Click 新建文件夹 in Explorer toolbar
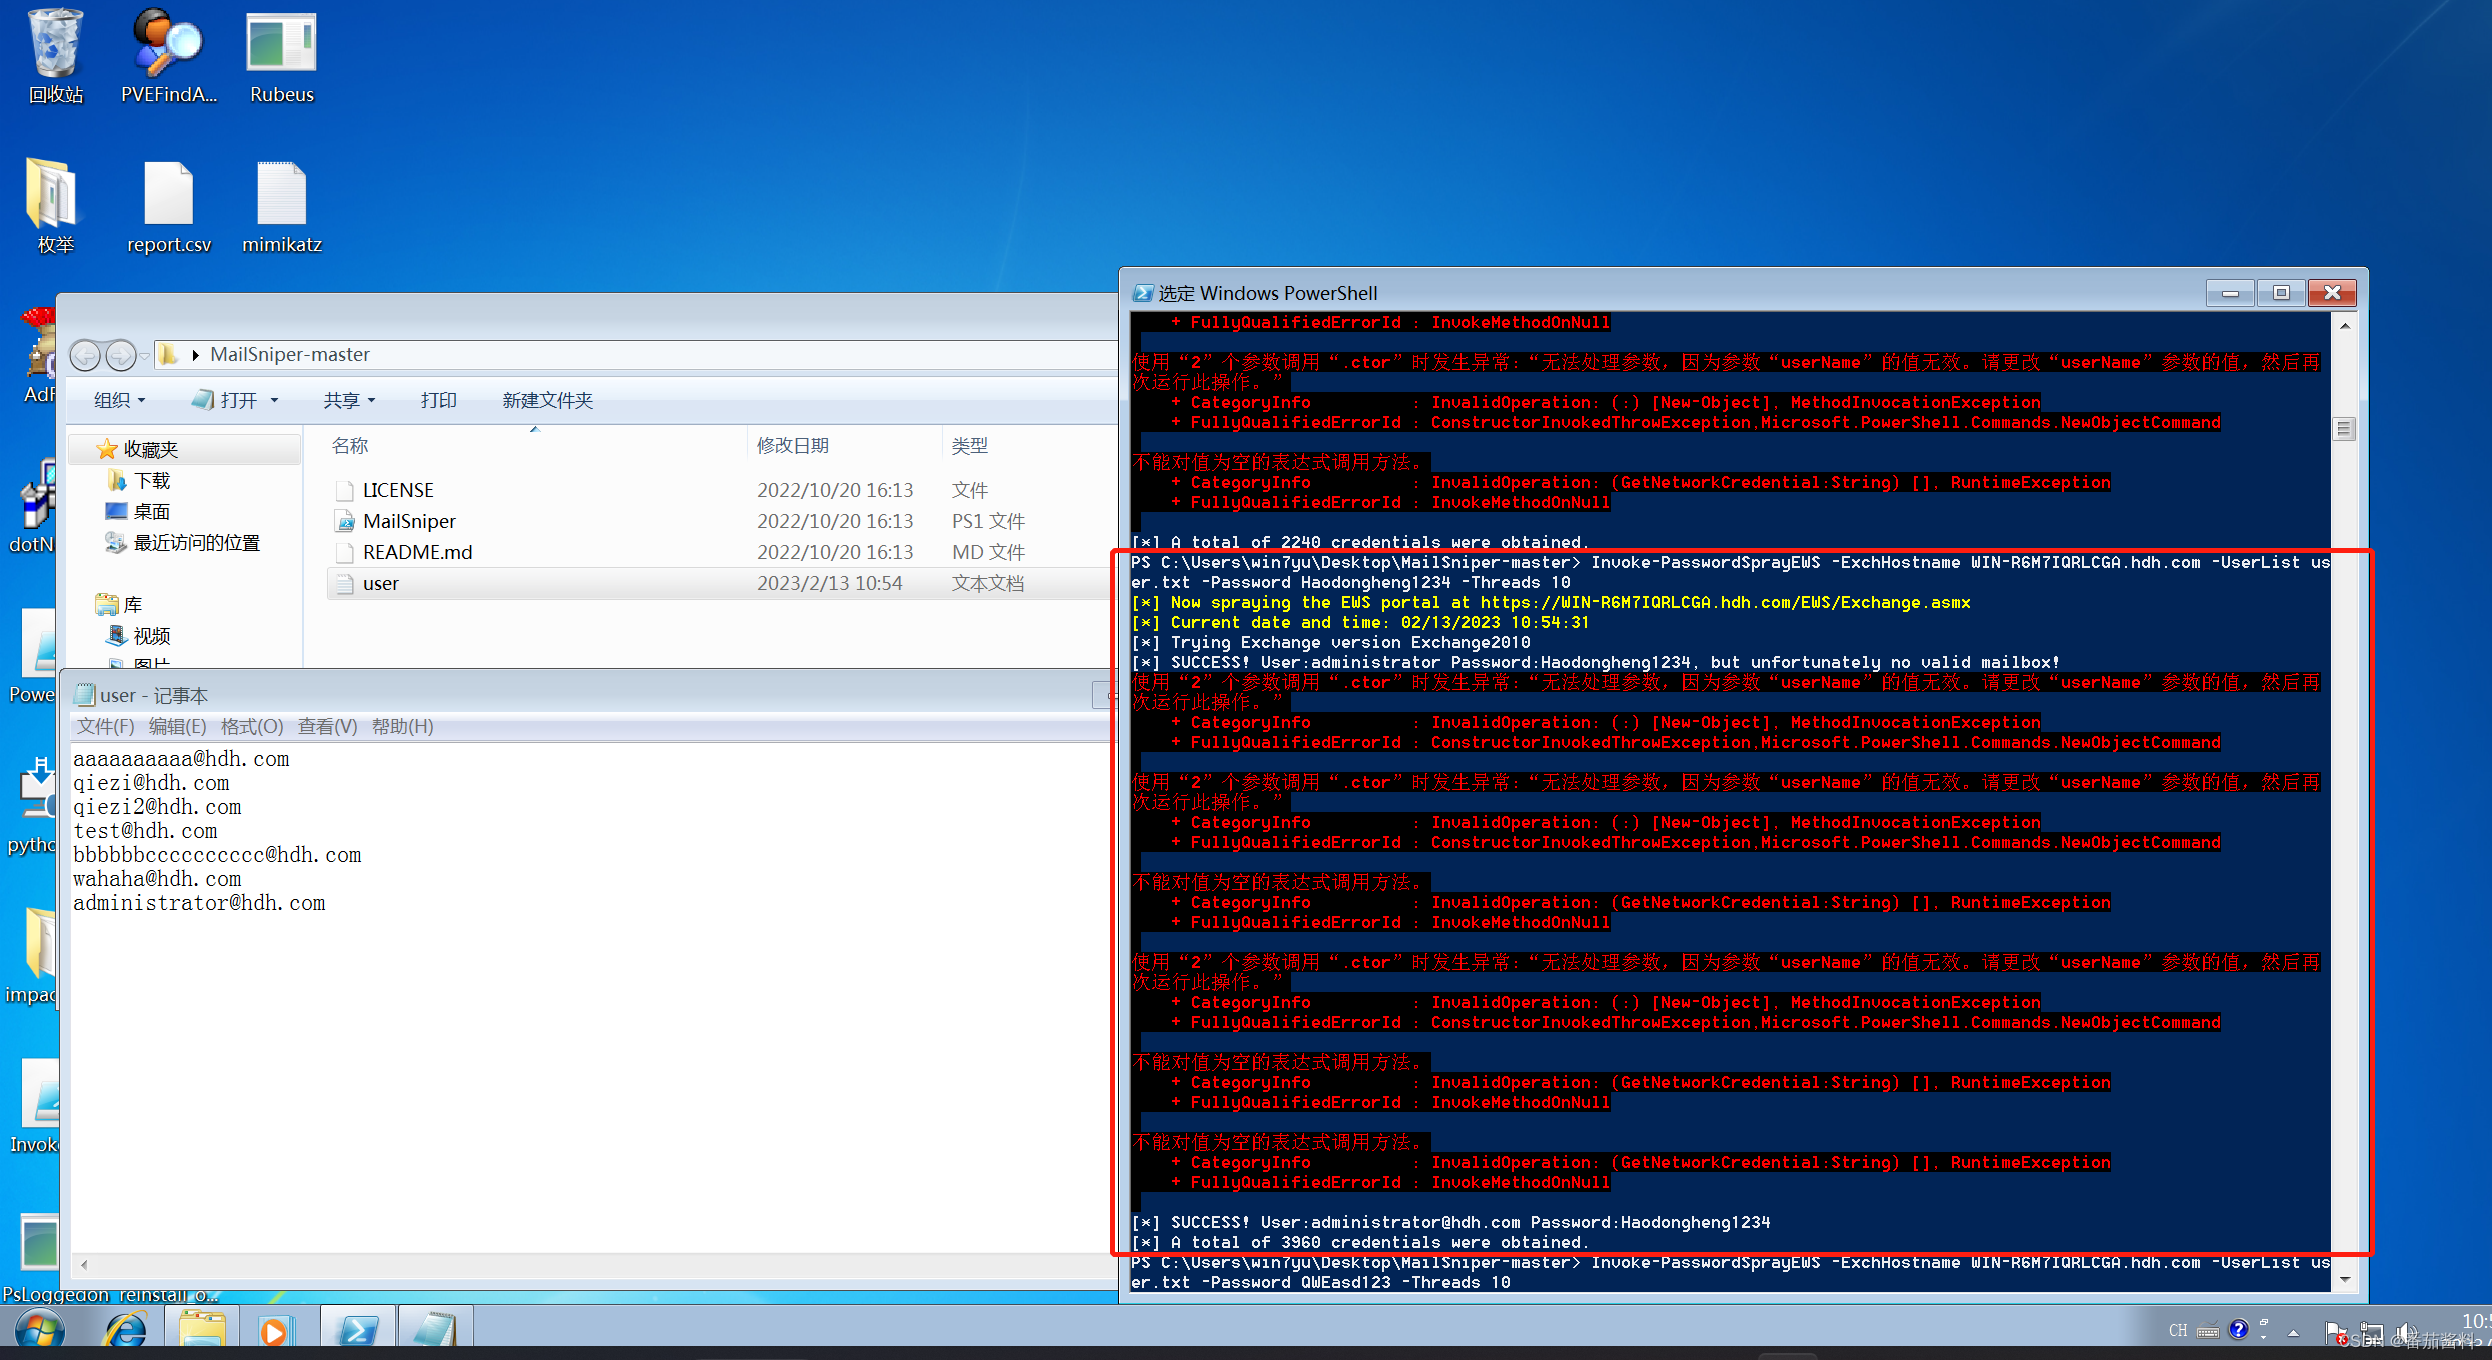Viewport: 2492px width, 1360px height. click(547, 400)
